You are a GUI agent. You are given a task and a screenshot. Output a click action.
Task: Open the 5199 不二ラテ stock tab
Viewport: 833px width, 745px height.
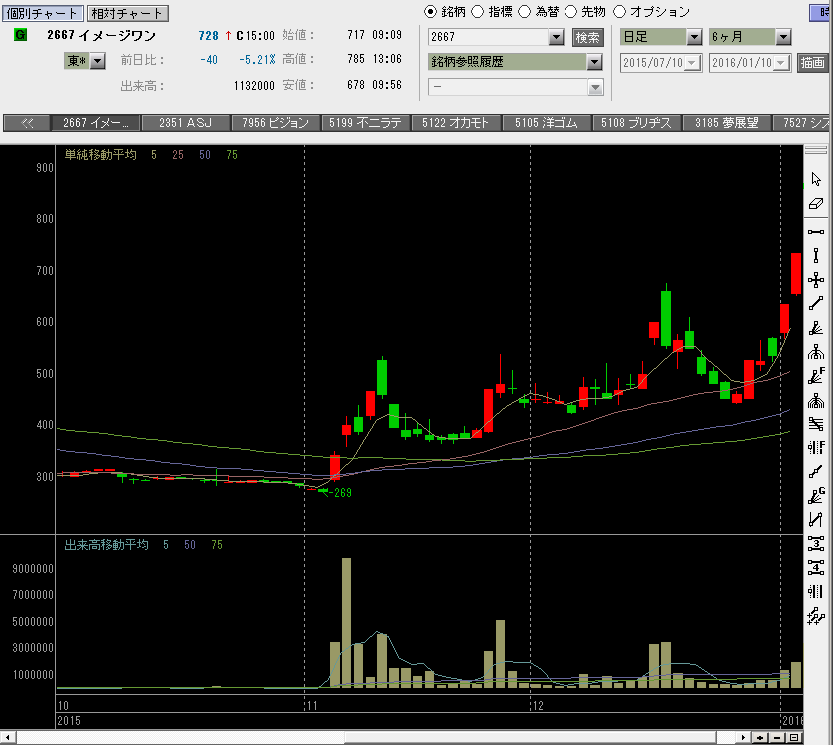pyautogui.click(x=366, y=123)
